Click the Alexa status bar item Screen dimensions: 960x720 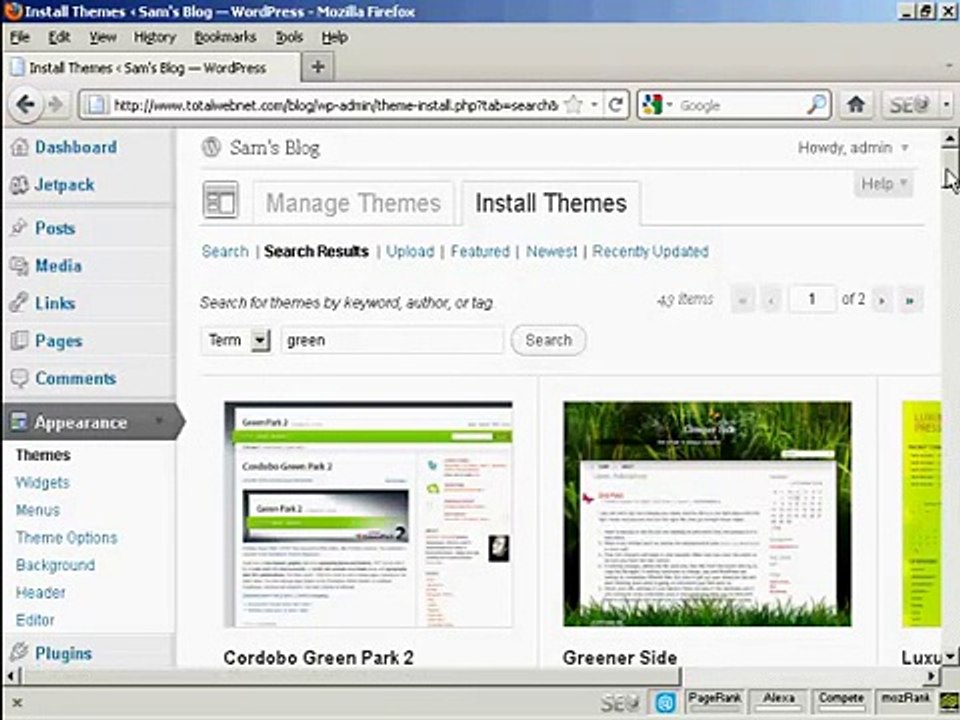[x=779, y=701]
